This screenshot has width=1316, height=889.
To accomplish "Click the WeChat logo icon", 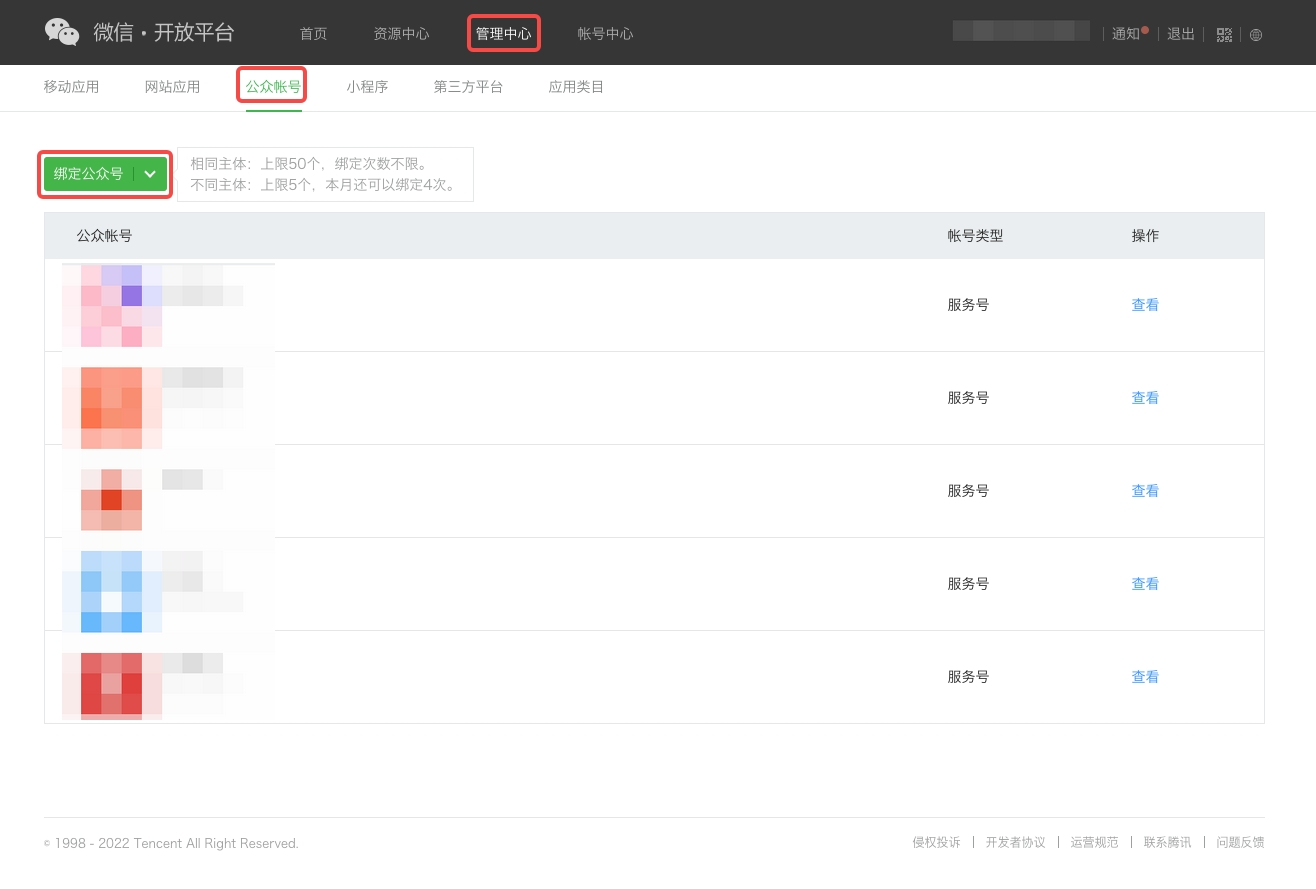I will tap(62, 32).
